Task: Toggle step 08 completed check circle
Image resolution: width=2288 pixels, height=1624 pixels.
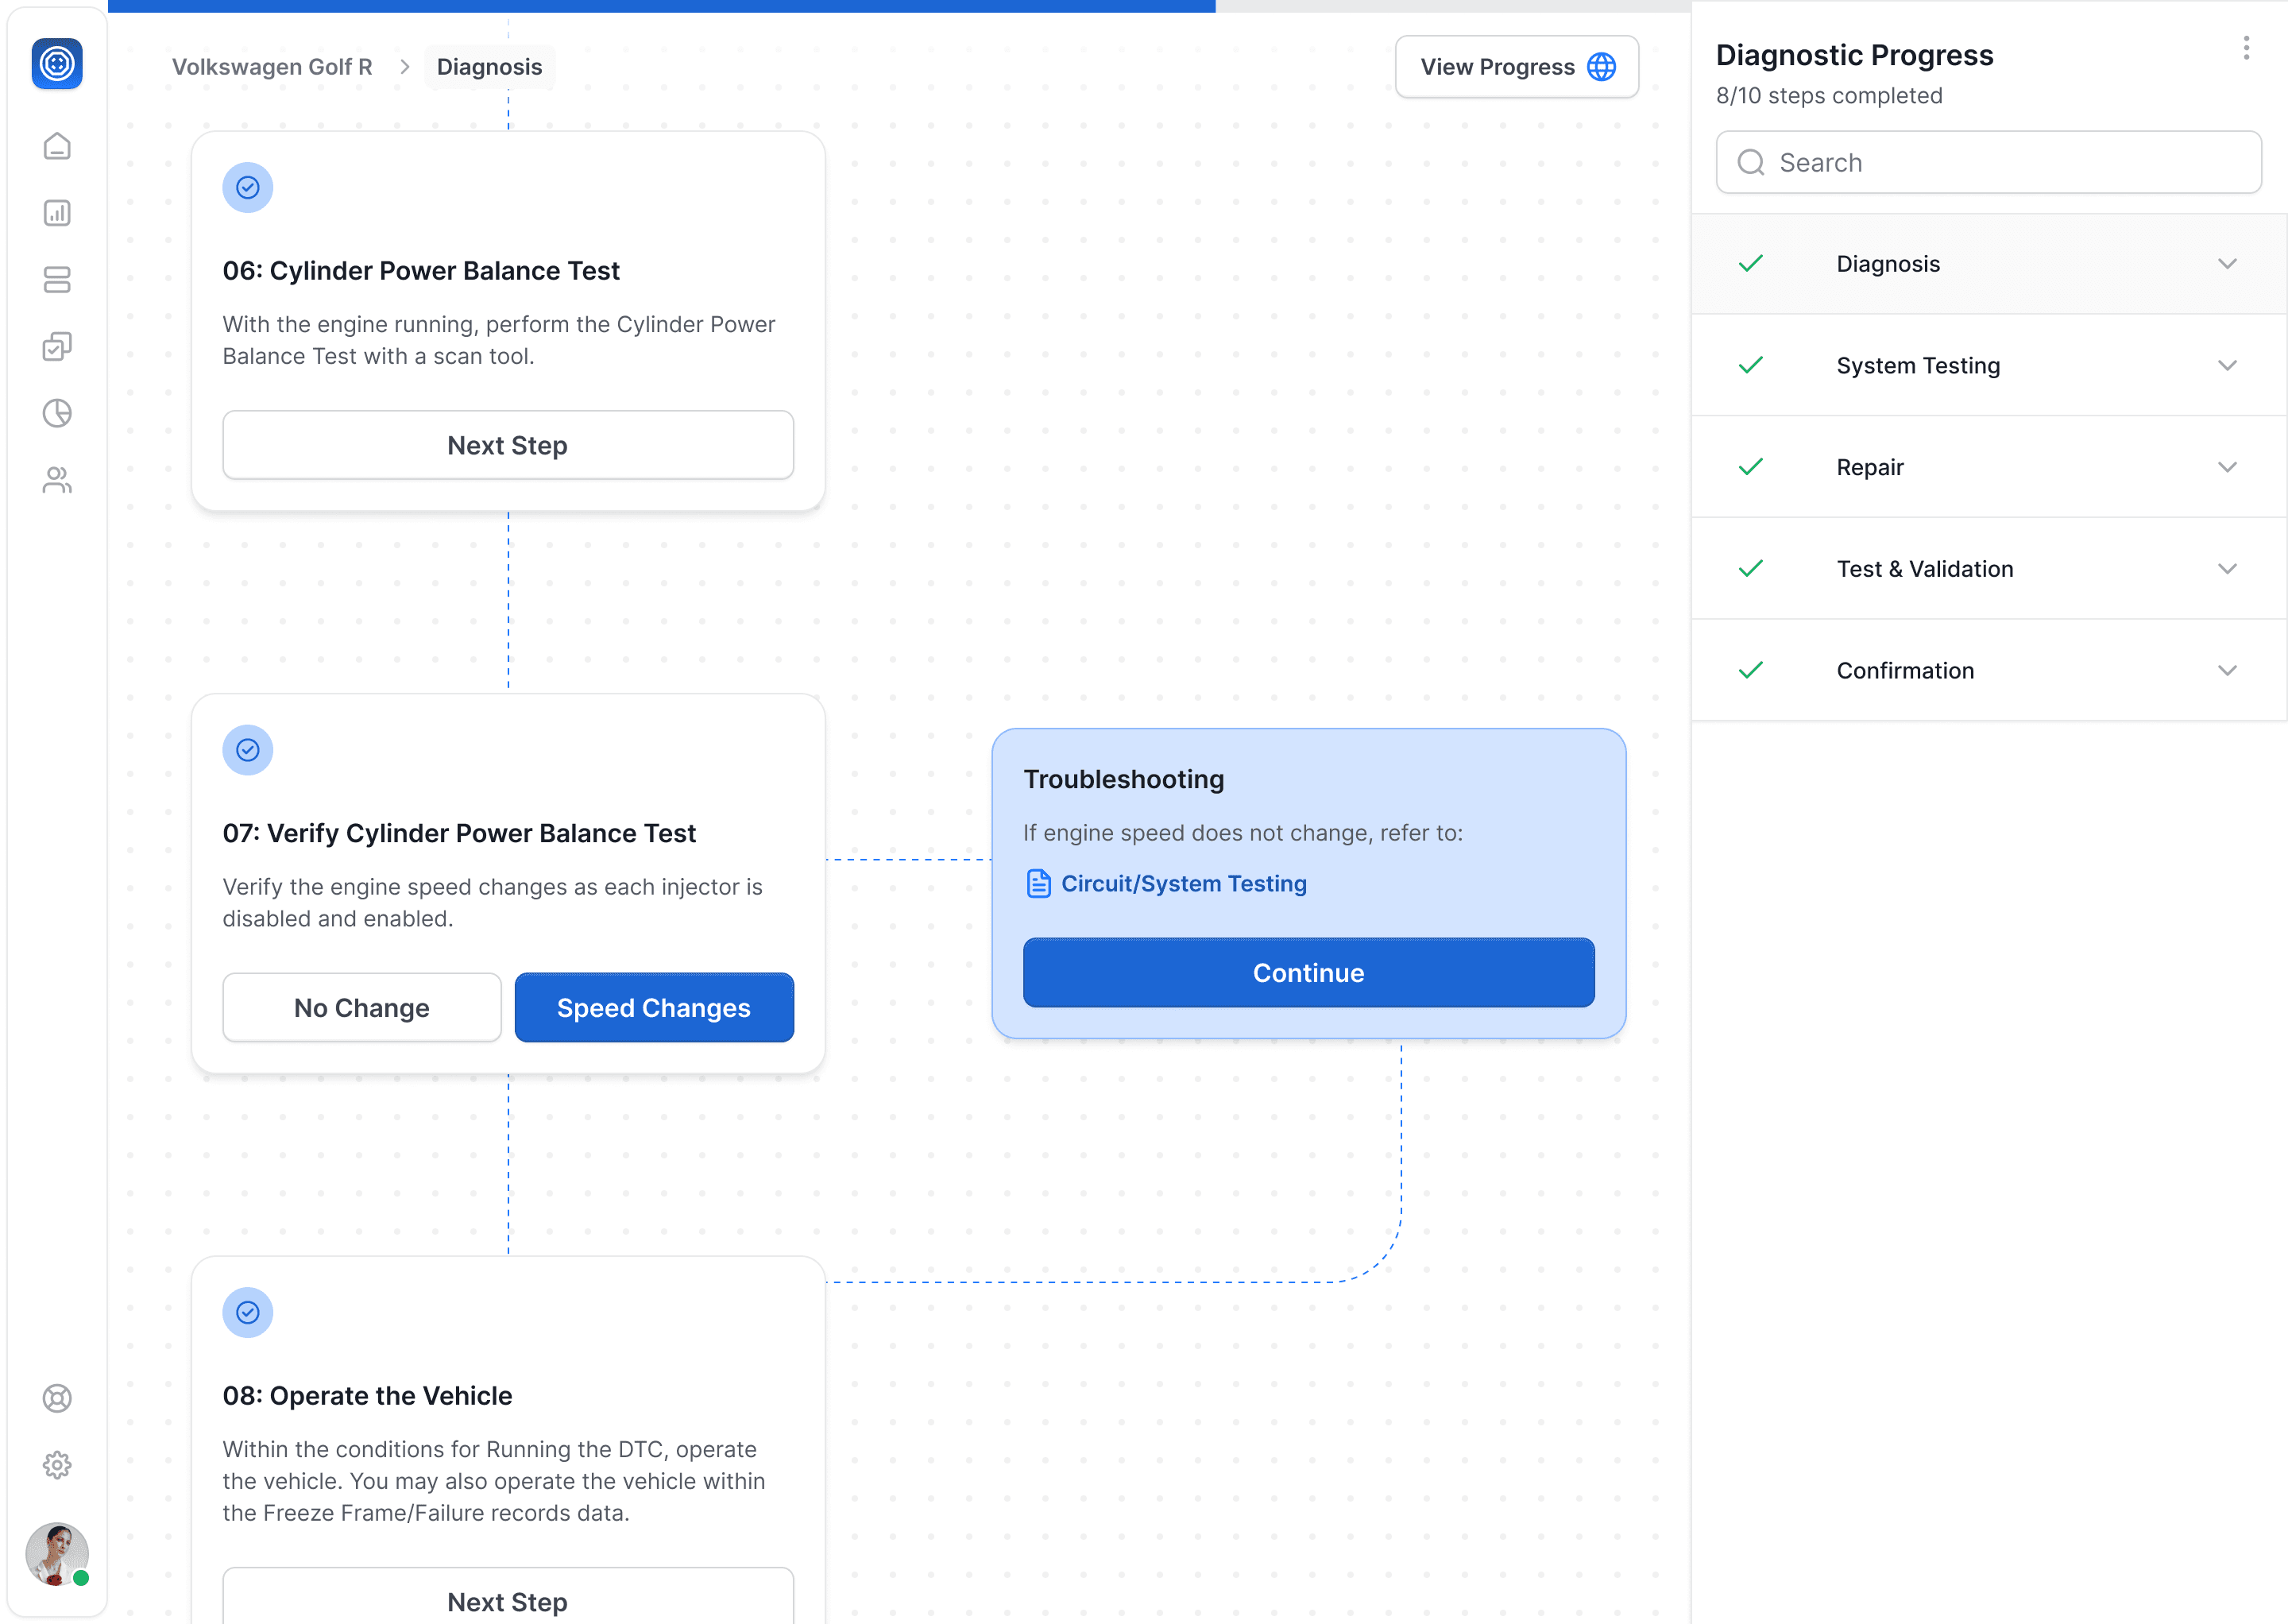Action: 248,1312
